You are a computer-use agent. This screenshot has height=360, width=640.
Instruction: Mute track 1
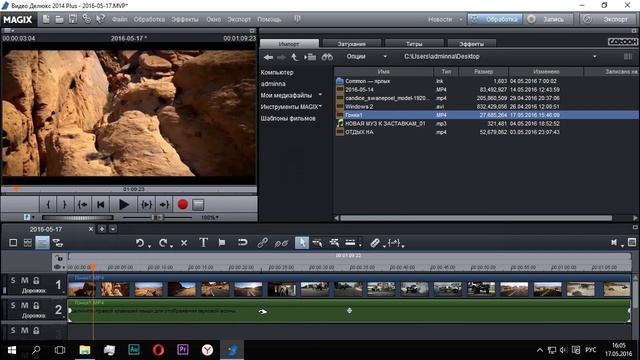tap(24, 280)
